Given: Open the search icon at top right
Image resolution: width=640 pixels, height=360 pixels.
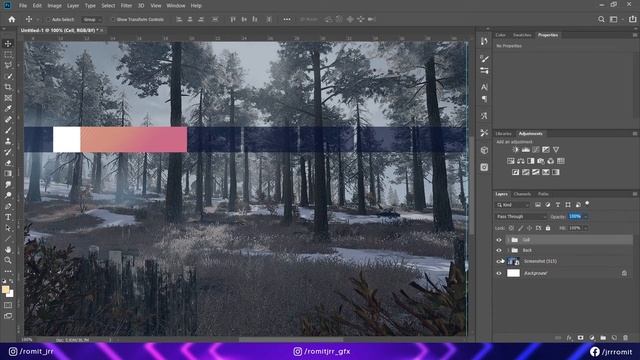Looking at the screenshot, I should [x=601, y=19].
